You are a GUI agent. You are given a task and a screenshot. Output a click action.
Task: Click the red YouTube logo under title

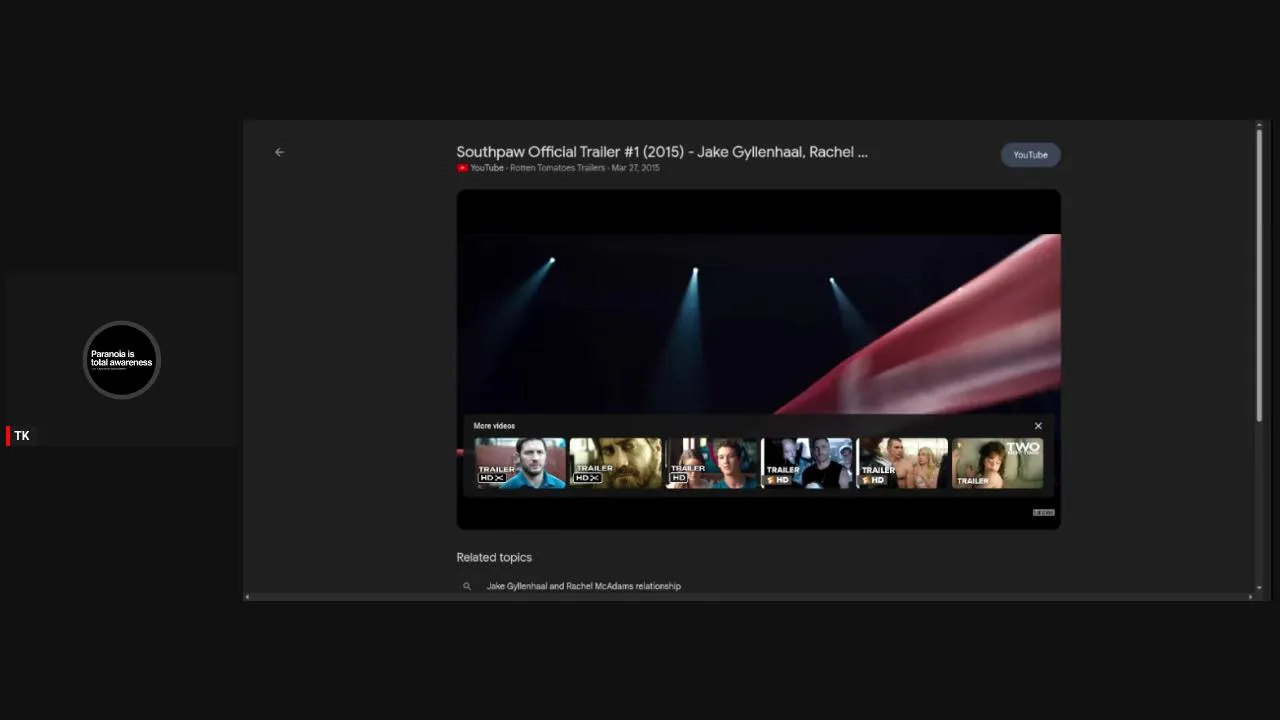click(x=462, y=168)
